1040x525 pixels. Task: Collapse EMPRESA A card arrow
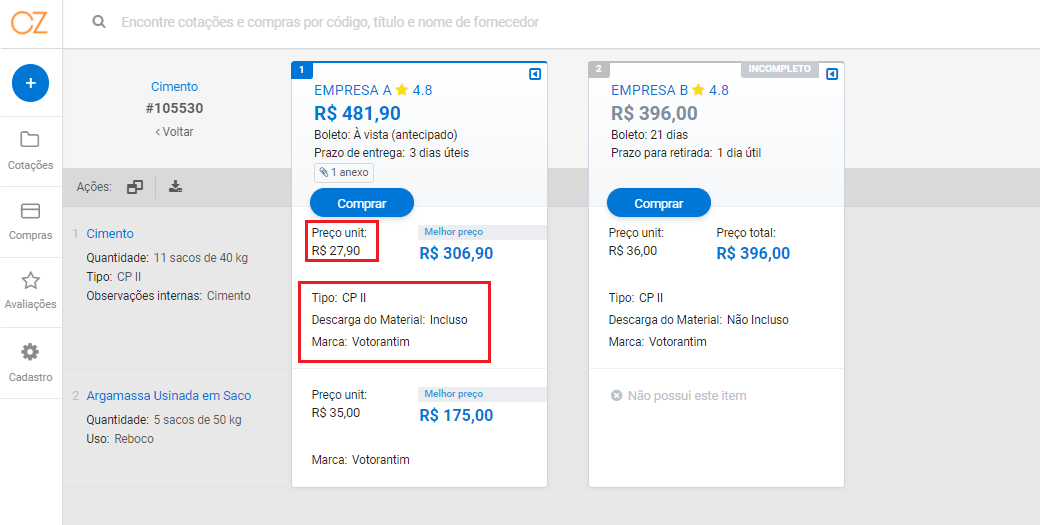coord(535,74)
